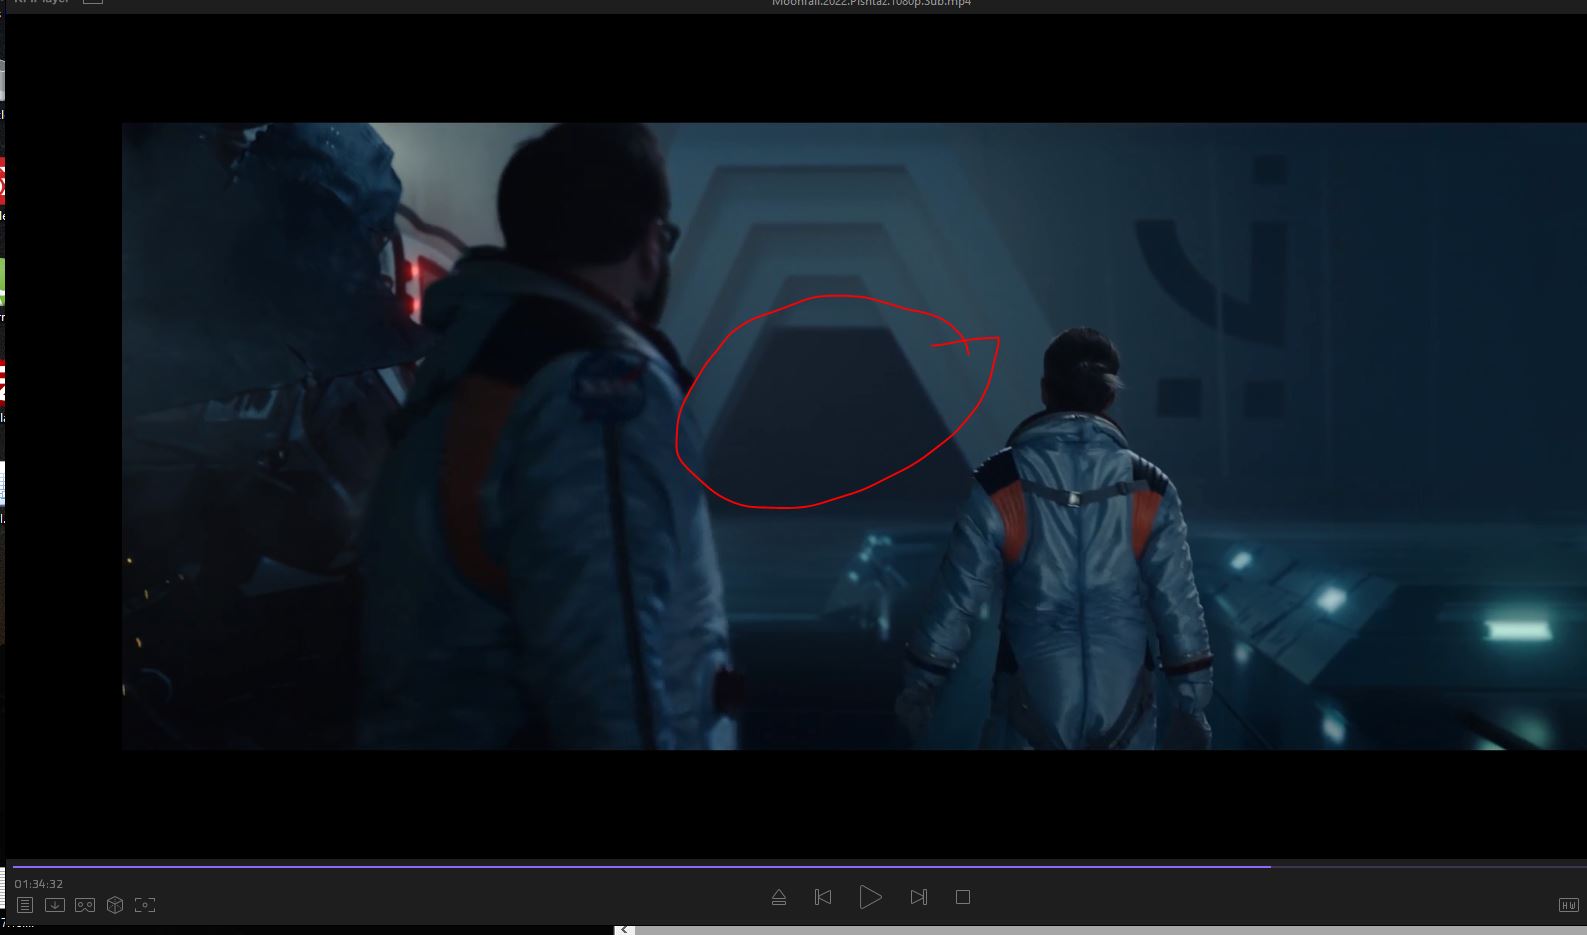This screenshot has width=1587, height=935.
Task: Stop playback with the square Stop button
Action: pyautogui.click(x=962, y=897)
